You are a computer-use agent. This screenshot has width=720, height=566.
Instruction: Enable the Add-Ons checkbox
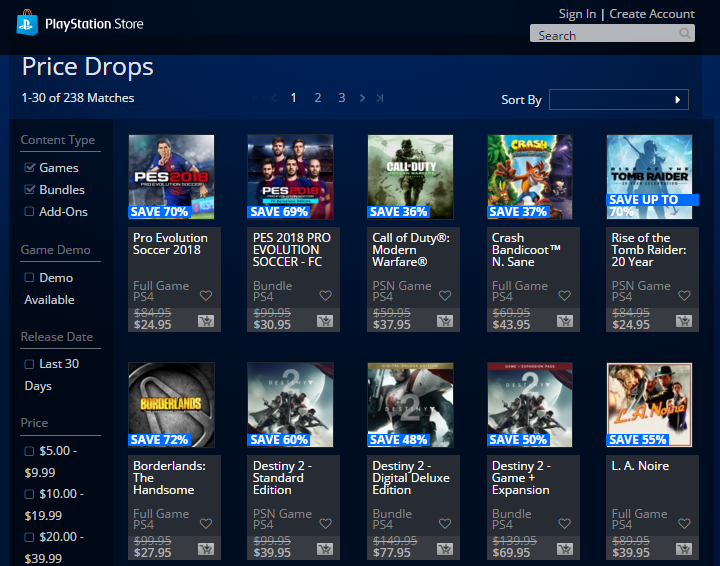pyautogui.click(x=29, y=212)
